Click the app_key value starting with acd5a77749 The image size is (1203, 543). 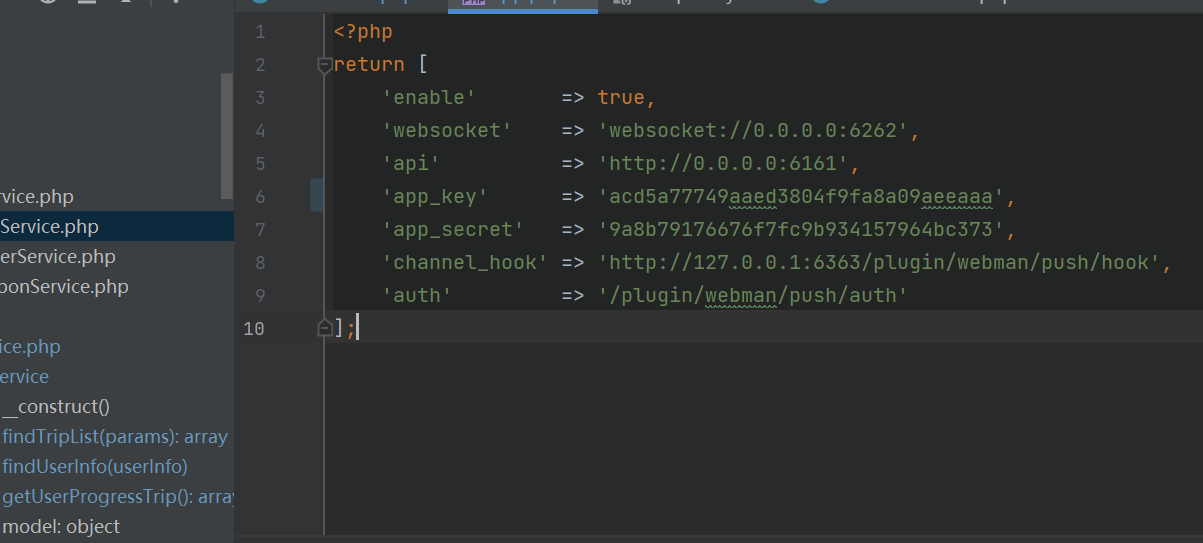(801, 197)
